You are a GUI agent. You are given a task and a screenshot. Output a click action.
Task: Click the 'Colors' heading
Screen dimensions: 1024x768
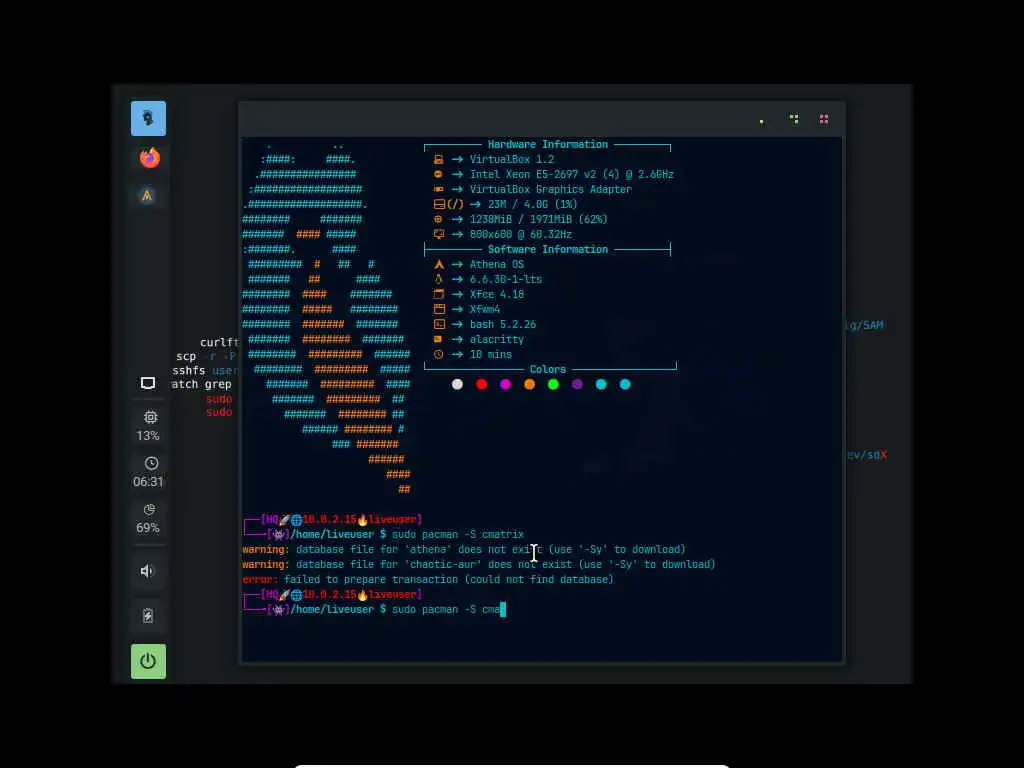pyautogui.click(x=547, y=370)
